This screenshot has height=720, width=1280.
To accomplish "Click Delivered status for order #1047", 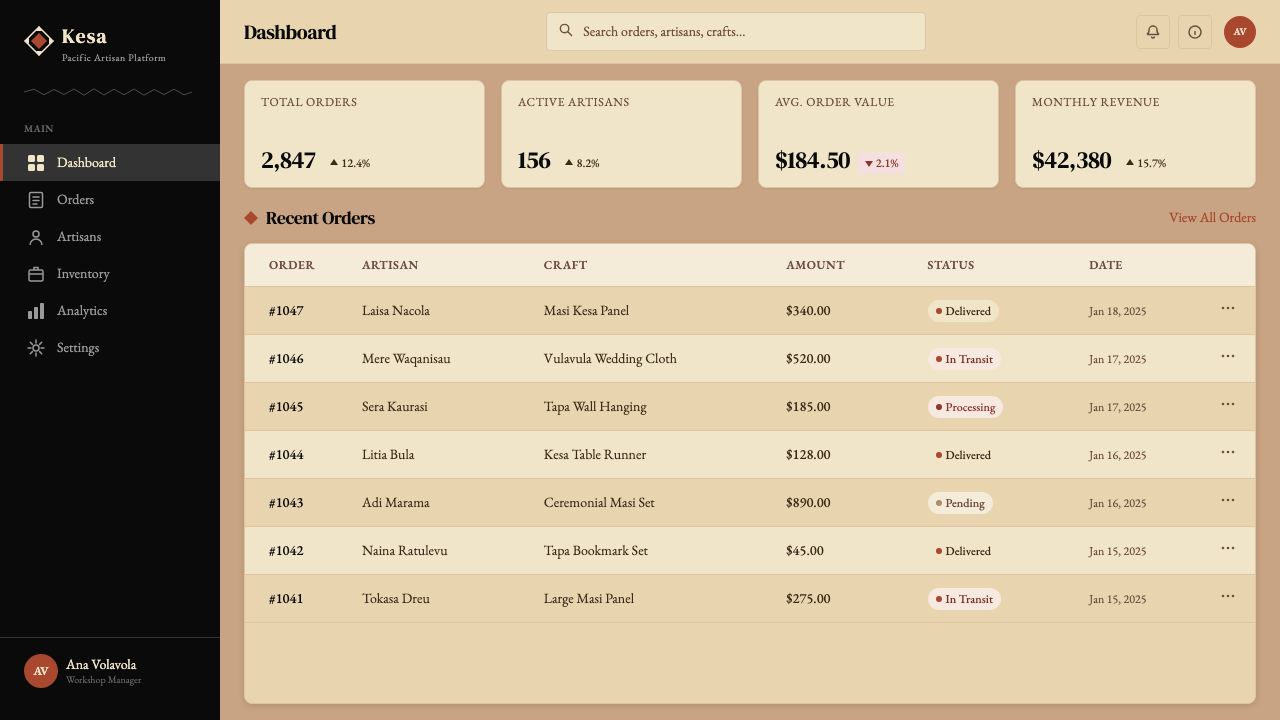I will [x=963, y=311].
